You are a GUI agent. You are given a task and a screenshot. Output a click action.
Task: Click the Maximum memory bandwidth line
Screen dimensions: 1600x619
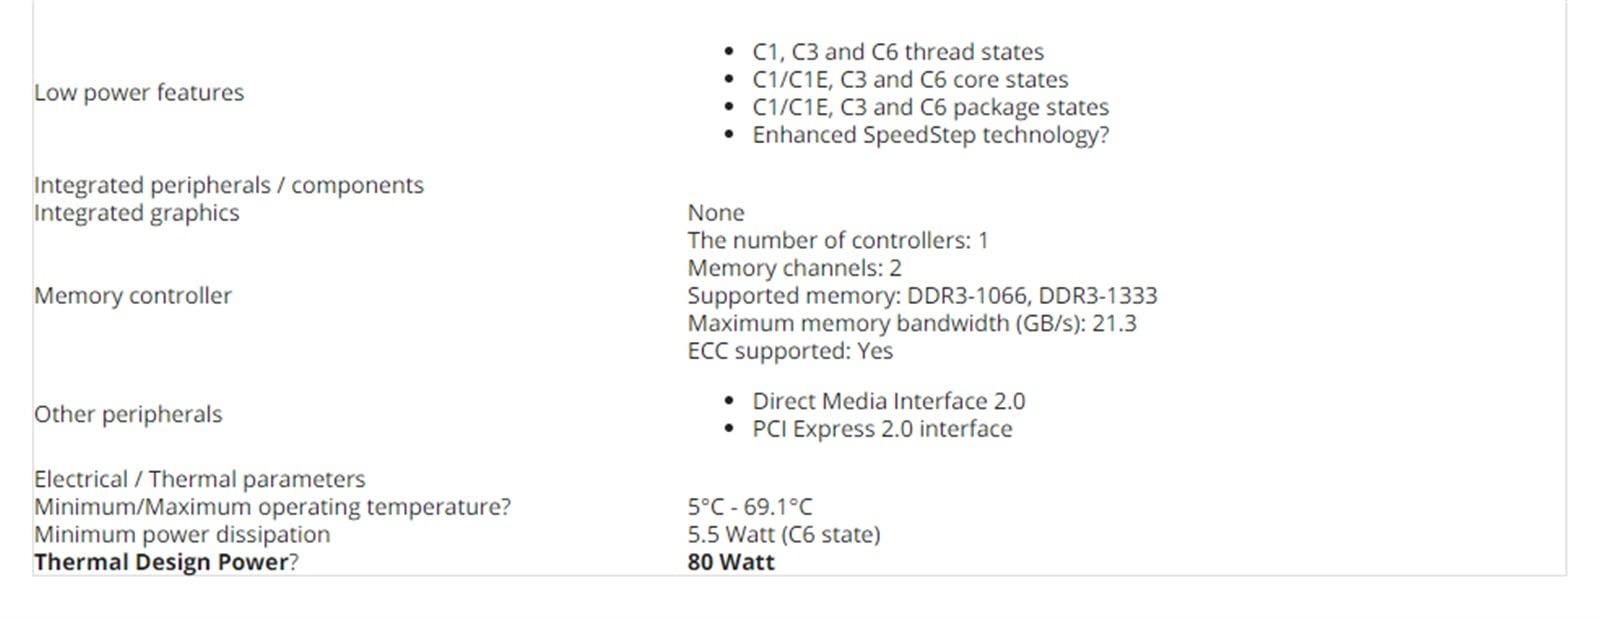tap(912, 323)
